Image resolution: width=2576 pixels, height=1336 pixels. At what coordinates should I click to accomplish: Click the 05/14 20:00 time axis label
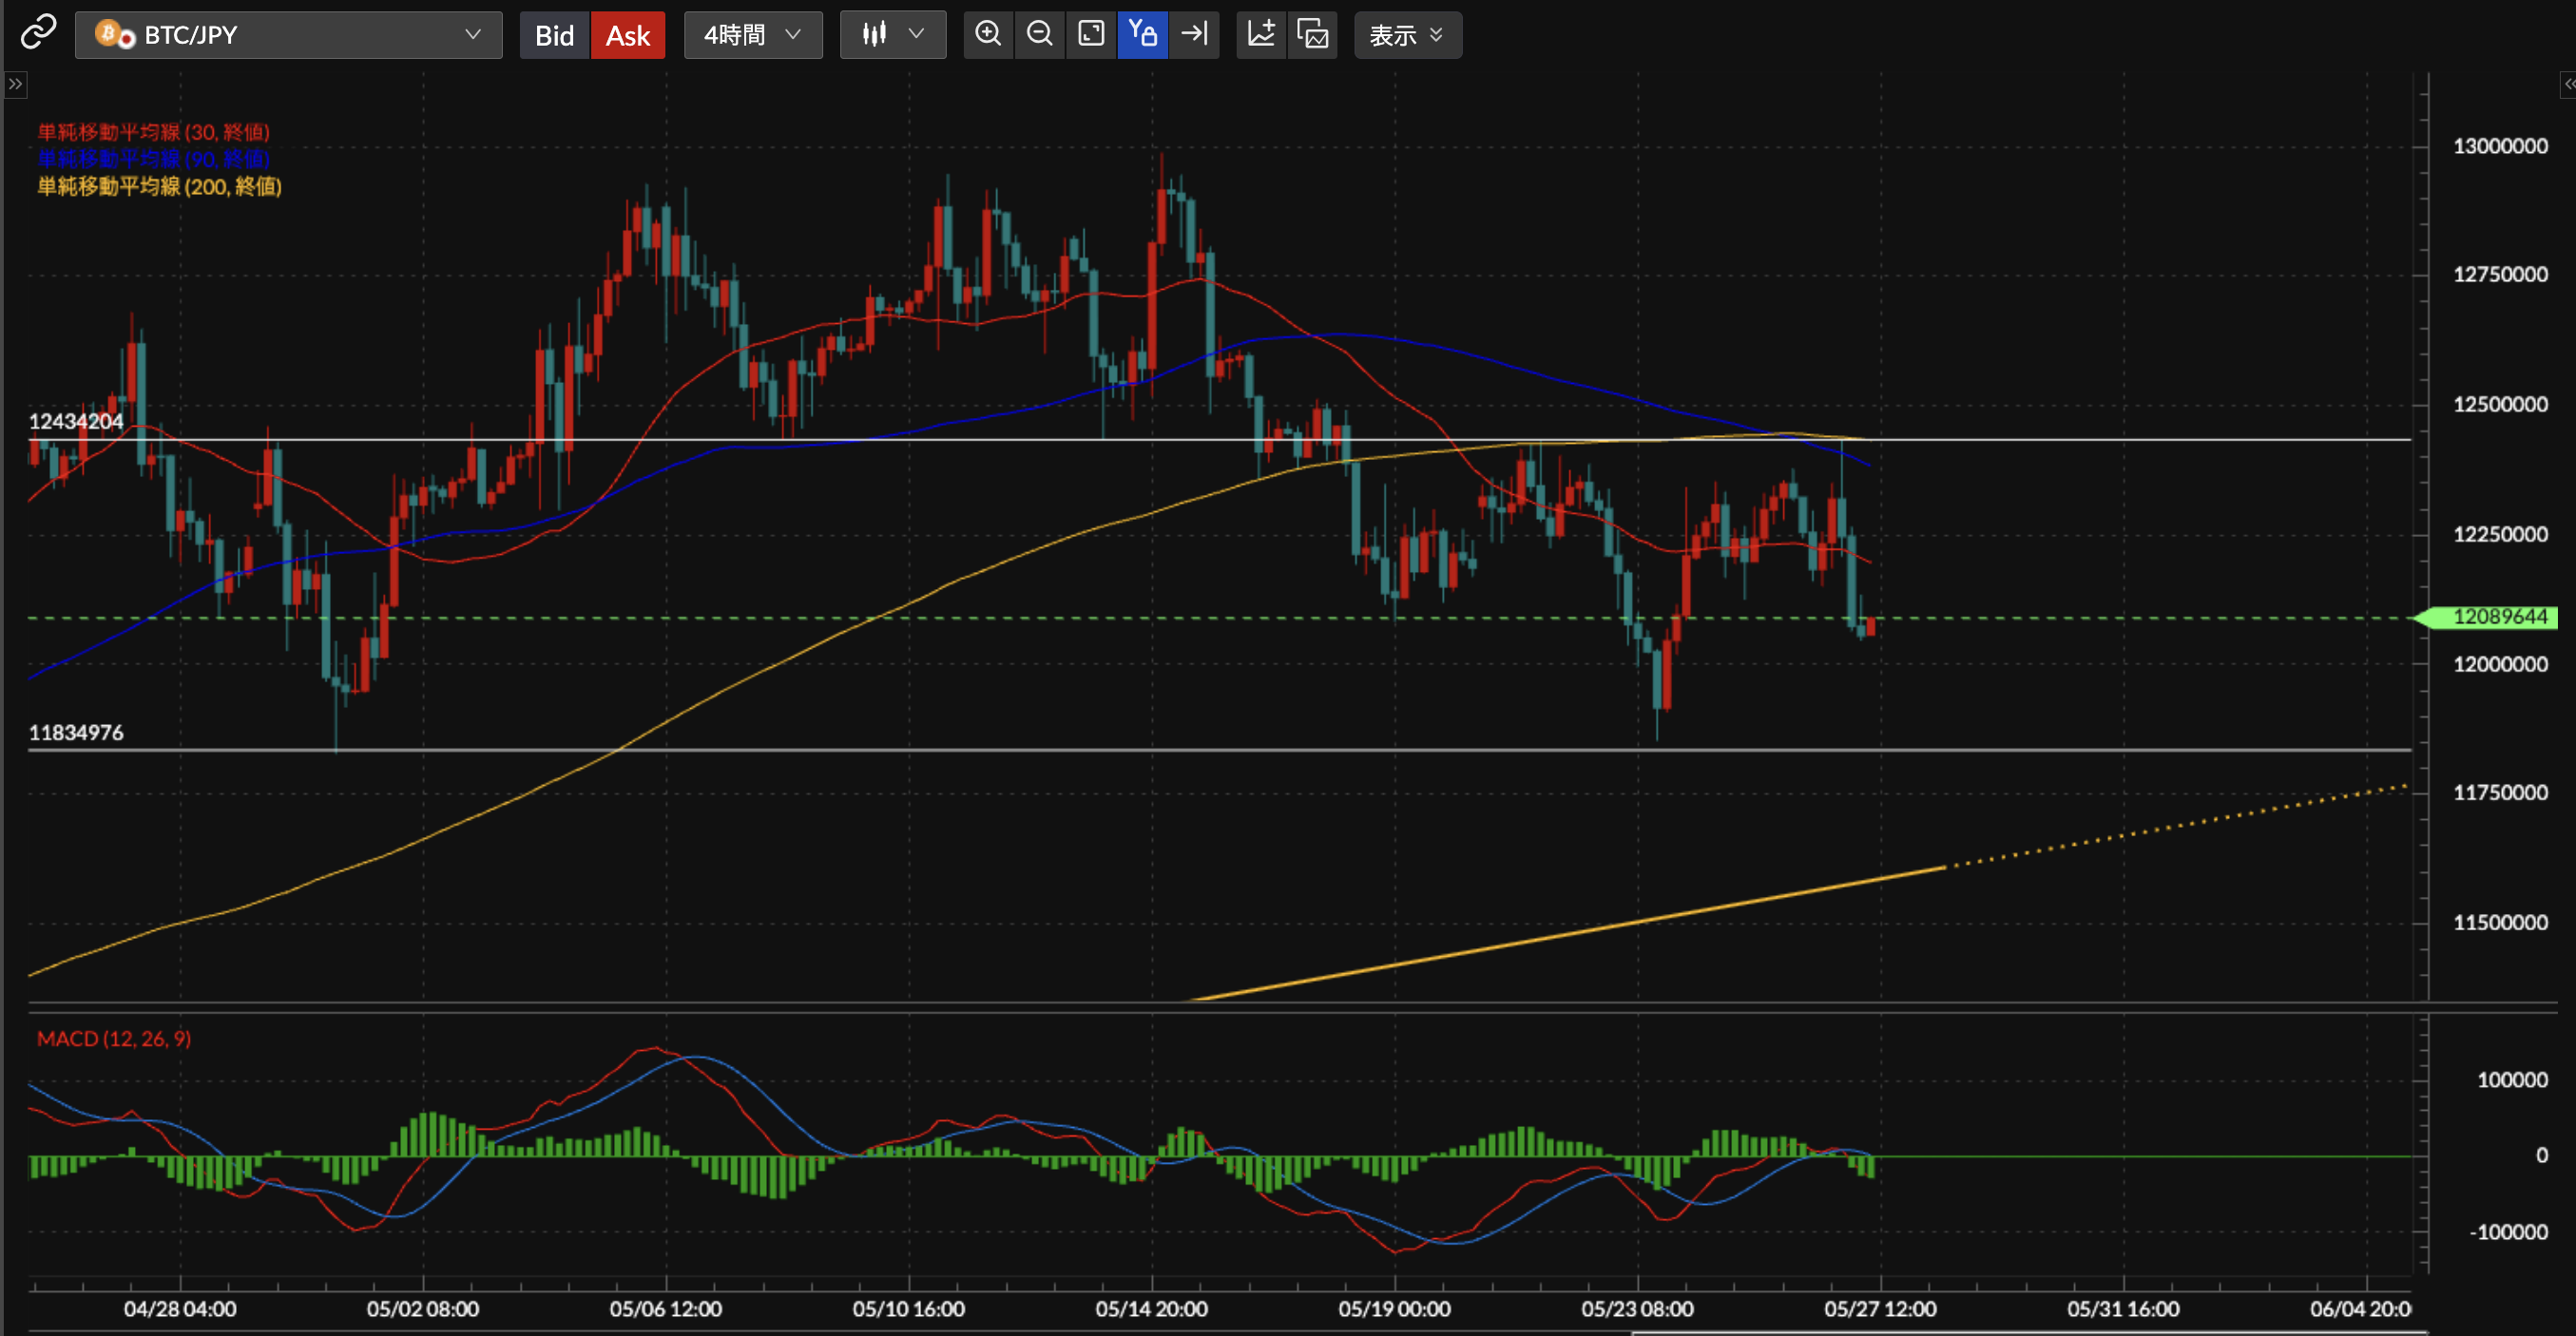point(1151,1308)
